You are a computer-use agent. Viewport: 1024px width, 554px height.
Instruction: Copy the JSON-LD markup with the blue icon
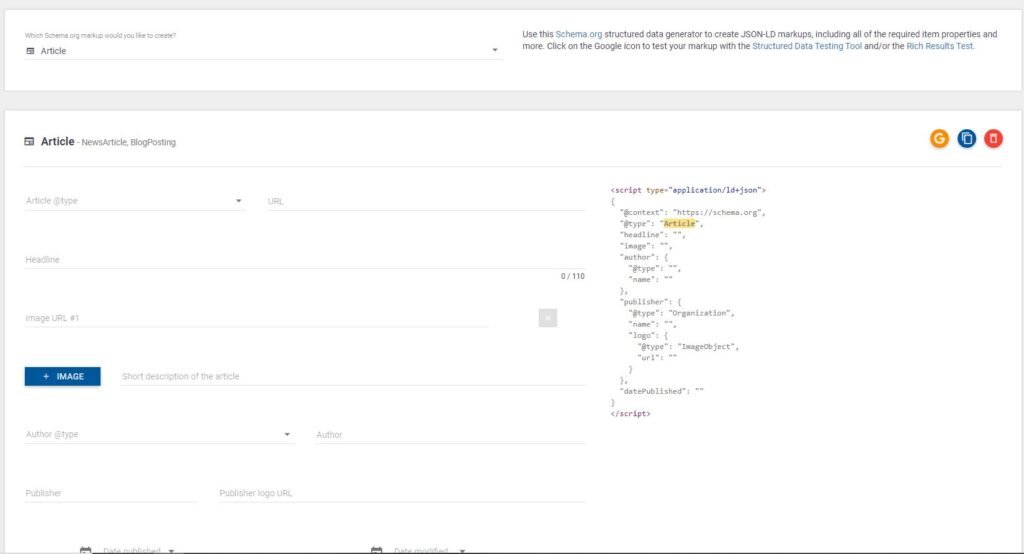point(966,139)
